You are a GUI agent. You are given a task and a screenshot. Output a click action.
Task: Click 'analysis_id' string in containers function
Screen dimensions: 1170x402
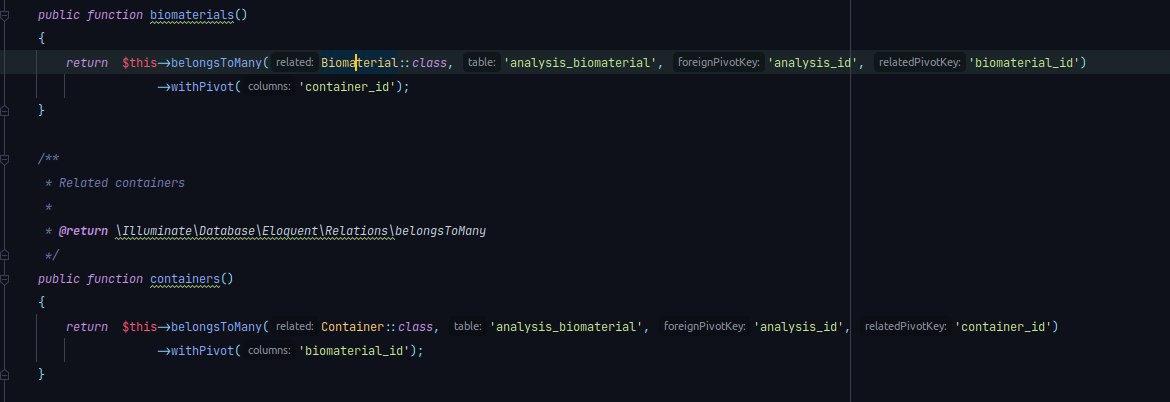point(798,327)
